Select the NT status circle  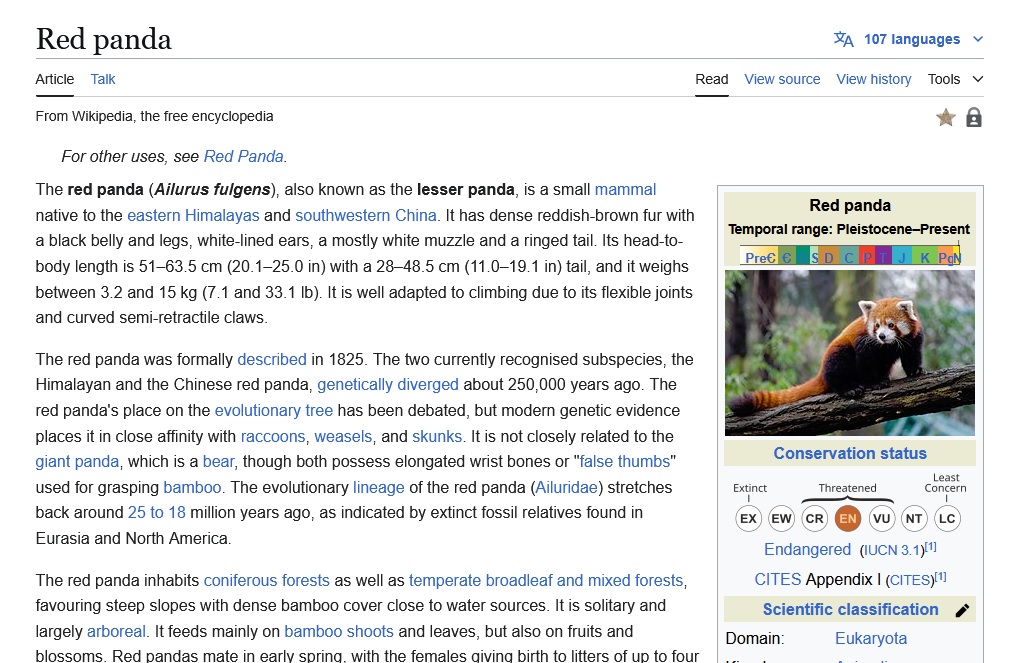[914, 519]
